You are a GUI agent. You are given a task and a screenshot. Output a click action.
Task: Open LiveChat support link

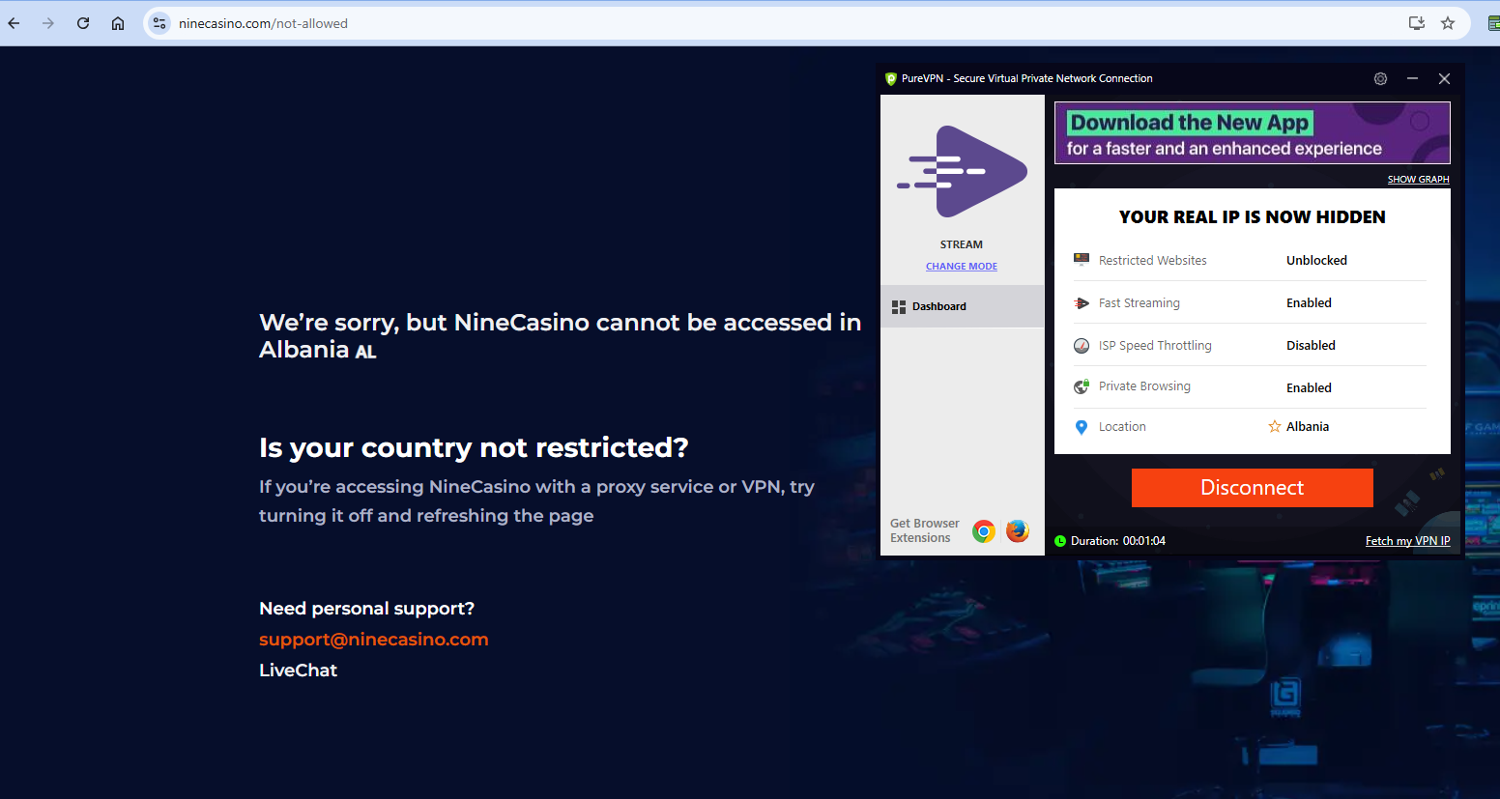tap(298, 670)
